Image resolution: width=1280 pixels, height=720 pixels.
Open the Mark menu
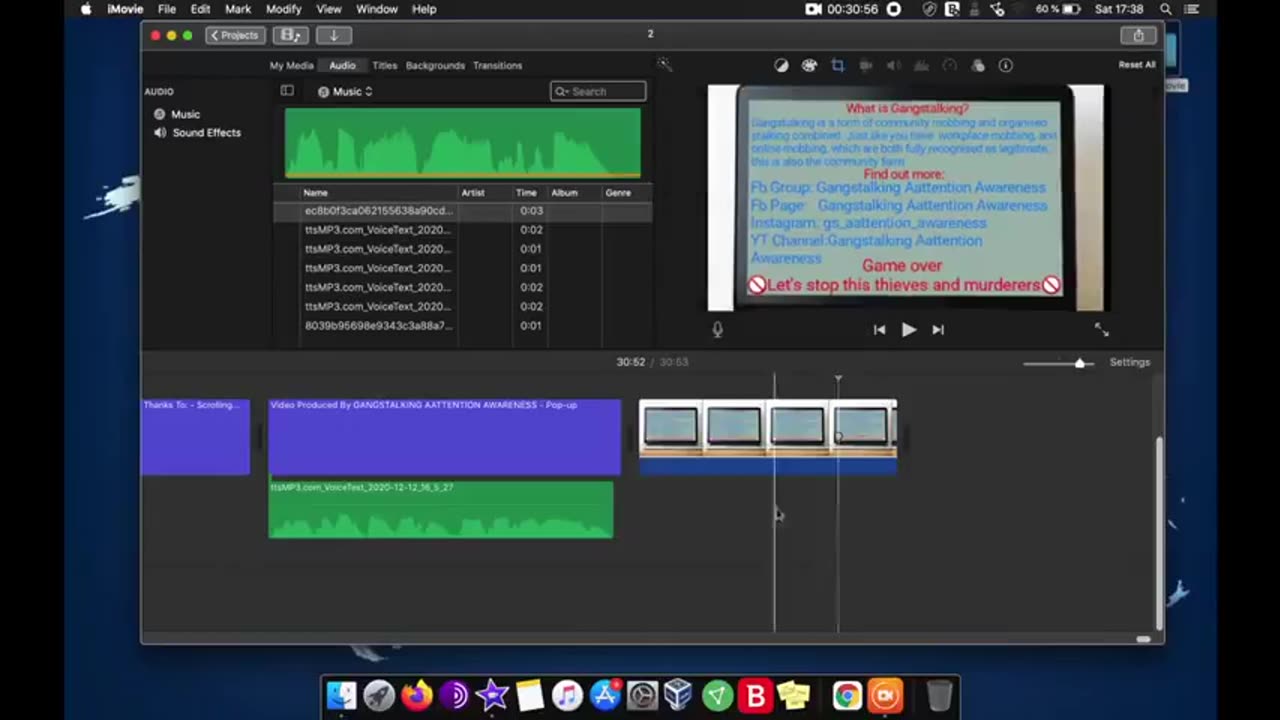[x=238, y=9]
